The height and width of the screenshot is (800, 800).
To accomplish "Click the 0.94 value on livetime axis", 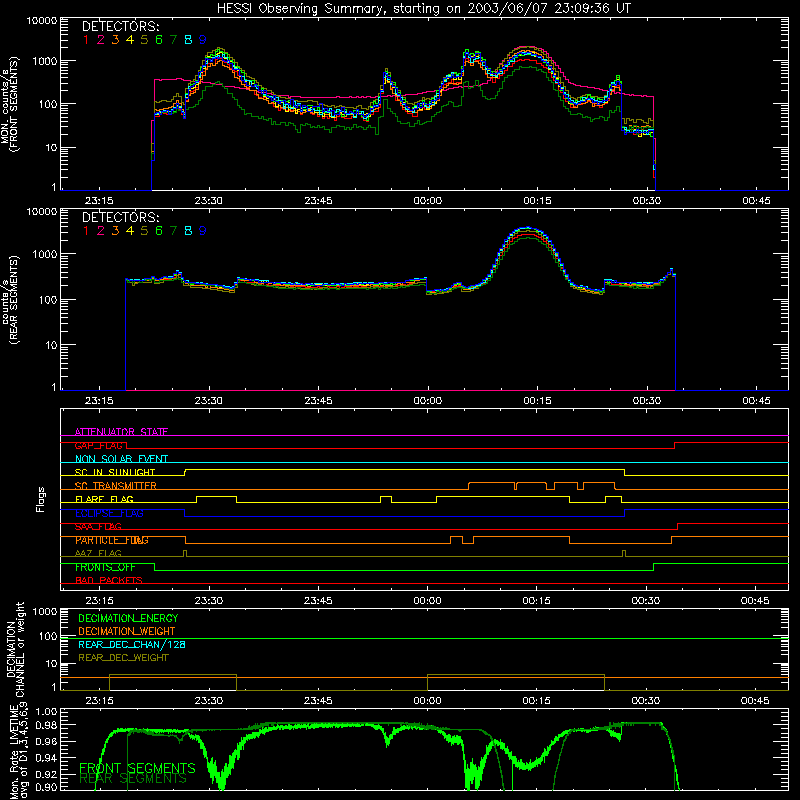I will (x=47, y=757).
